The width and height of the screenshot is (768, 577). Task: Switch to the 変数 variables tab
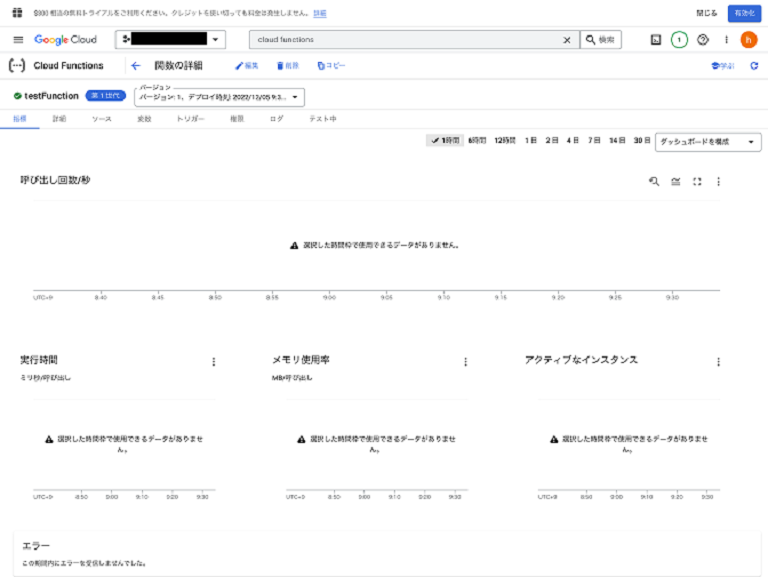[x=144, y=119]
